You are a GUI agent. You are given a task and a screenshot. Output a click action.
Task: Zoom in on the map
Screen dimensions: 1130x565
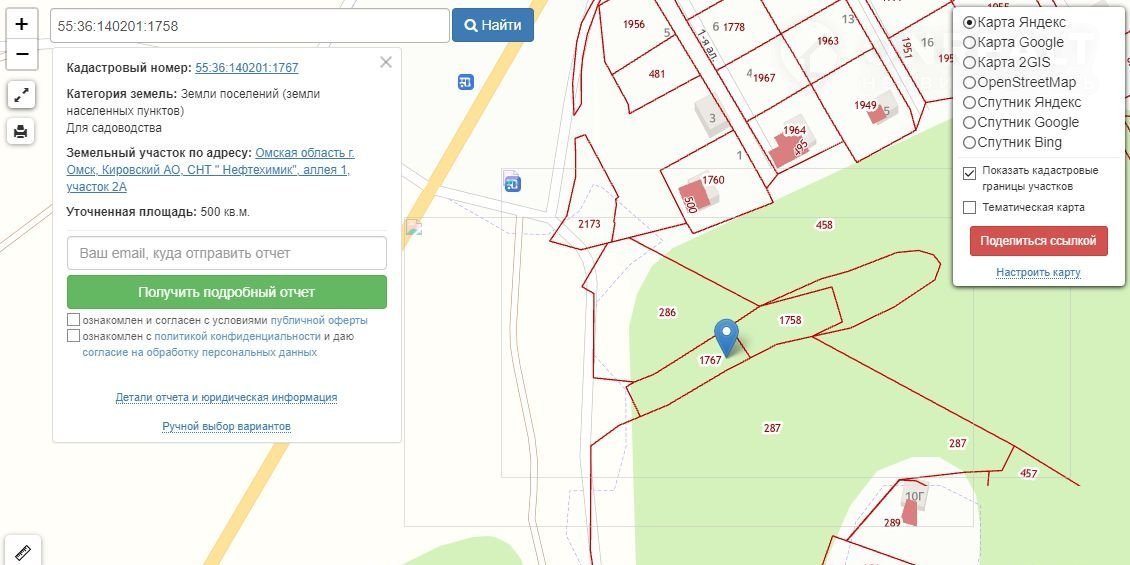coord(21,24)
